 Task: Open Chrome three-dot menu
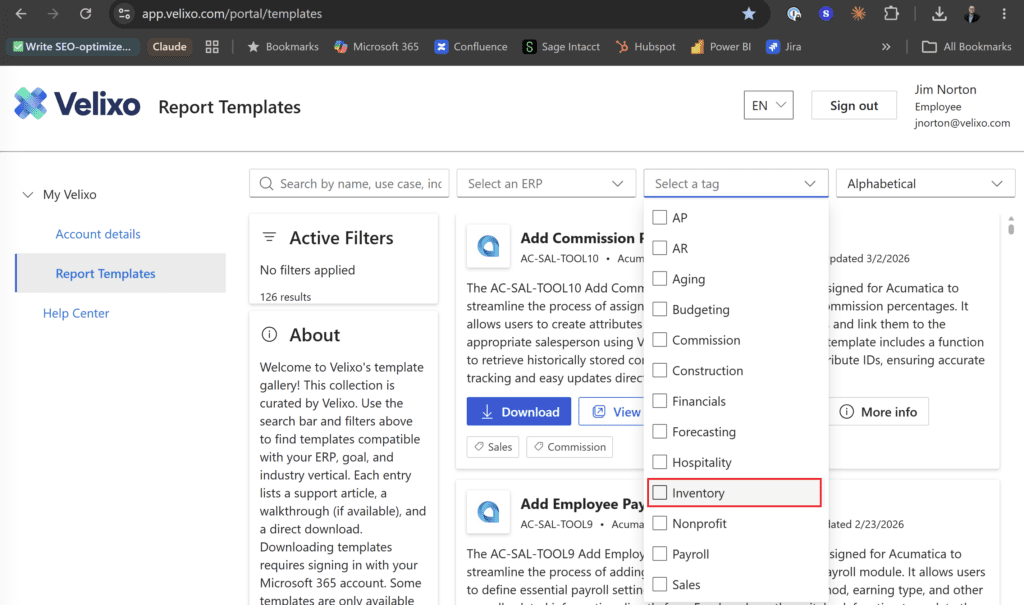(x=1004, y=14)
